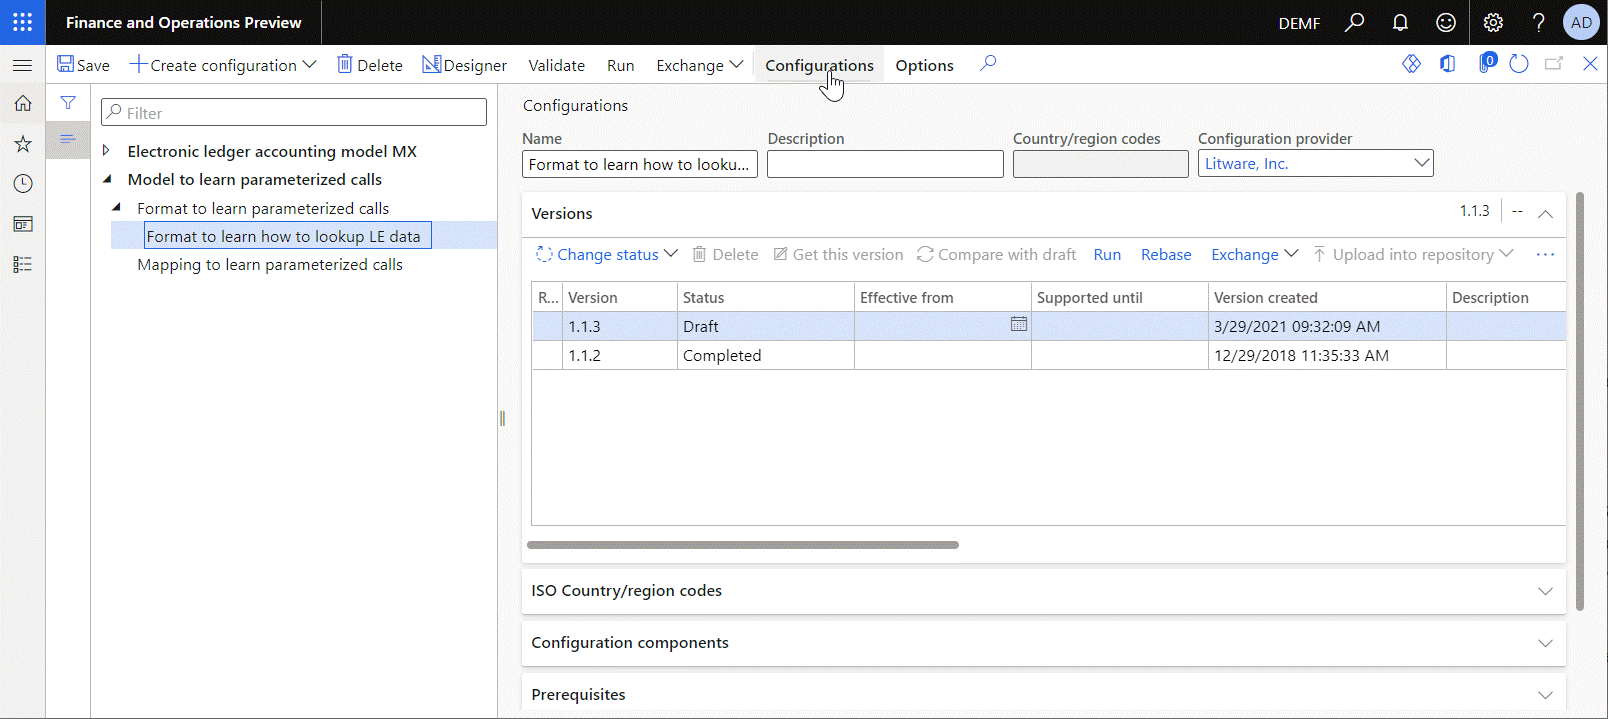The width and height of the screenshot is (1608, 719).
Task: Click Get this version
Action: [838, 254]
